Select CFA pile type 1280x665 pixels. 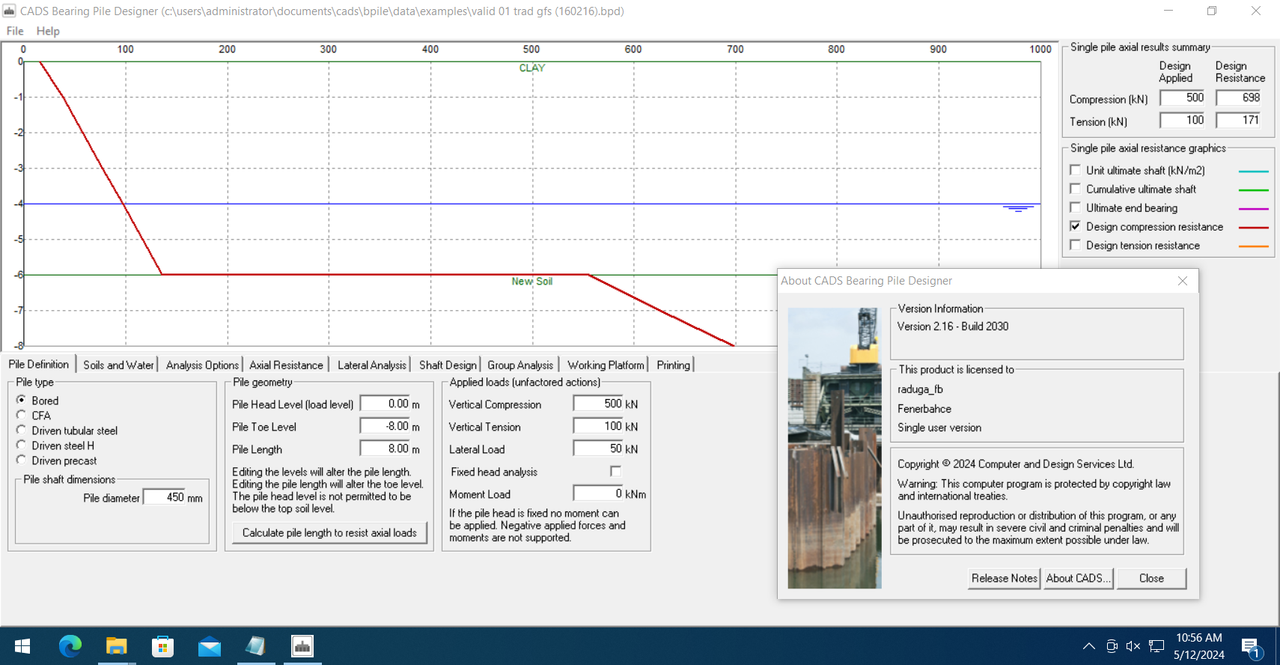(x=34, y=415)
